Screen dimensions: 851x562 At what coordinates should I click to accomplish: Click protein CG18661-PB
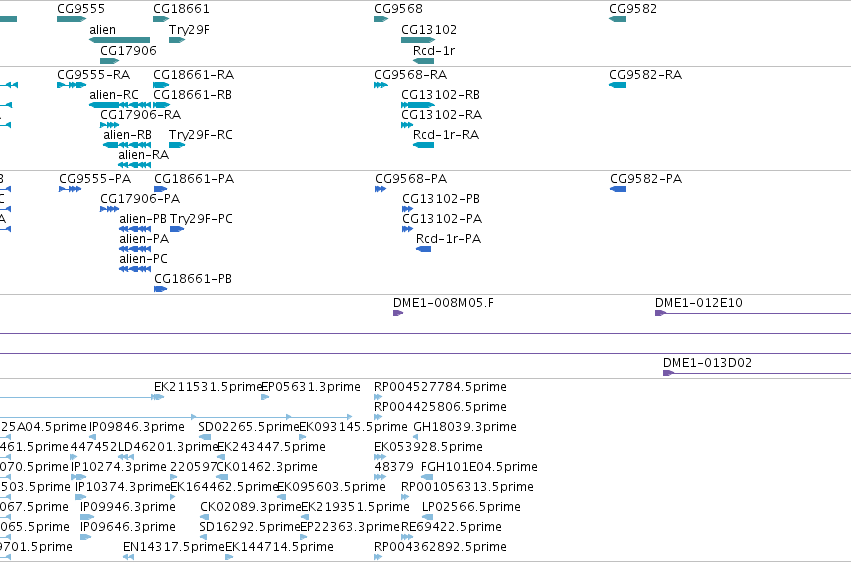click(161, 289)
